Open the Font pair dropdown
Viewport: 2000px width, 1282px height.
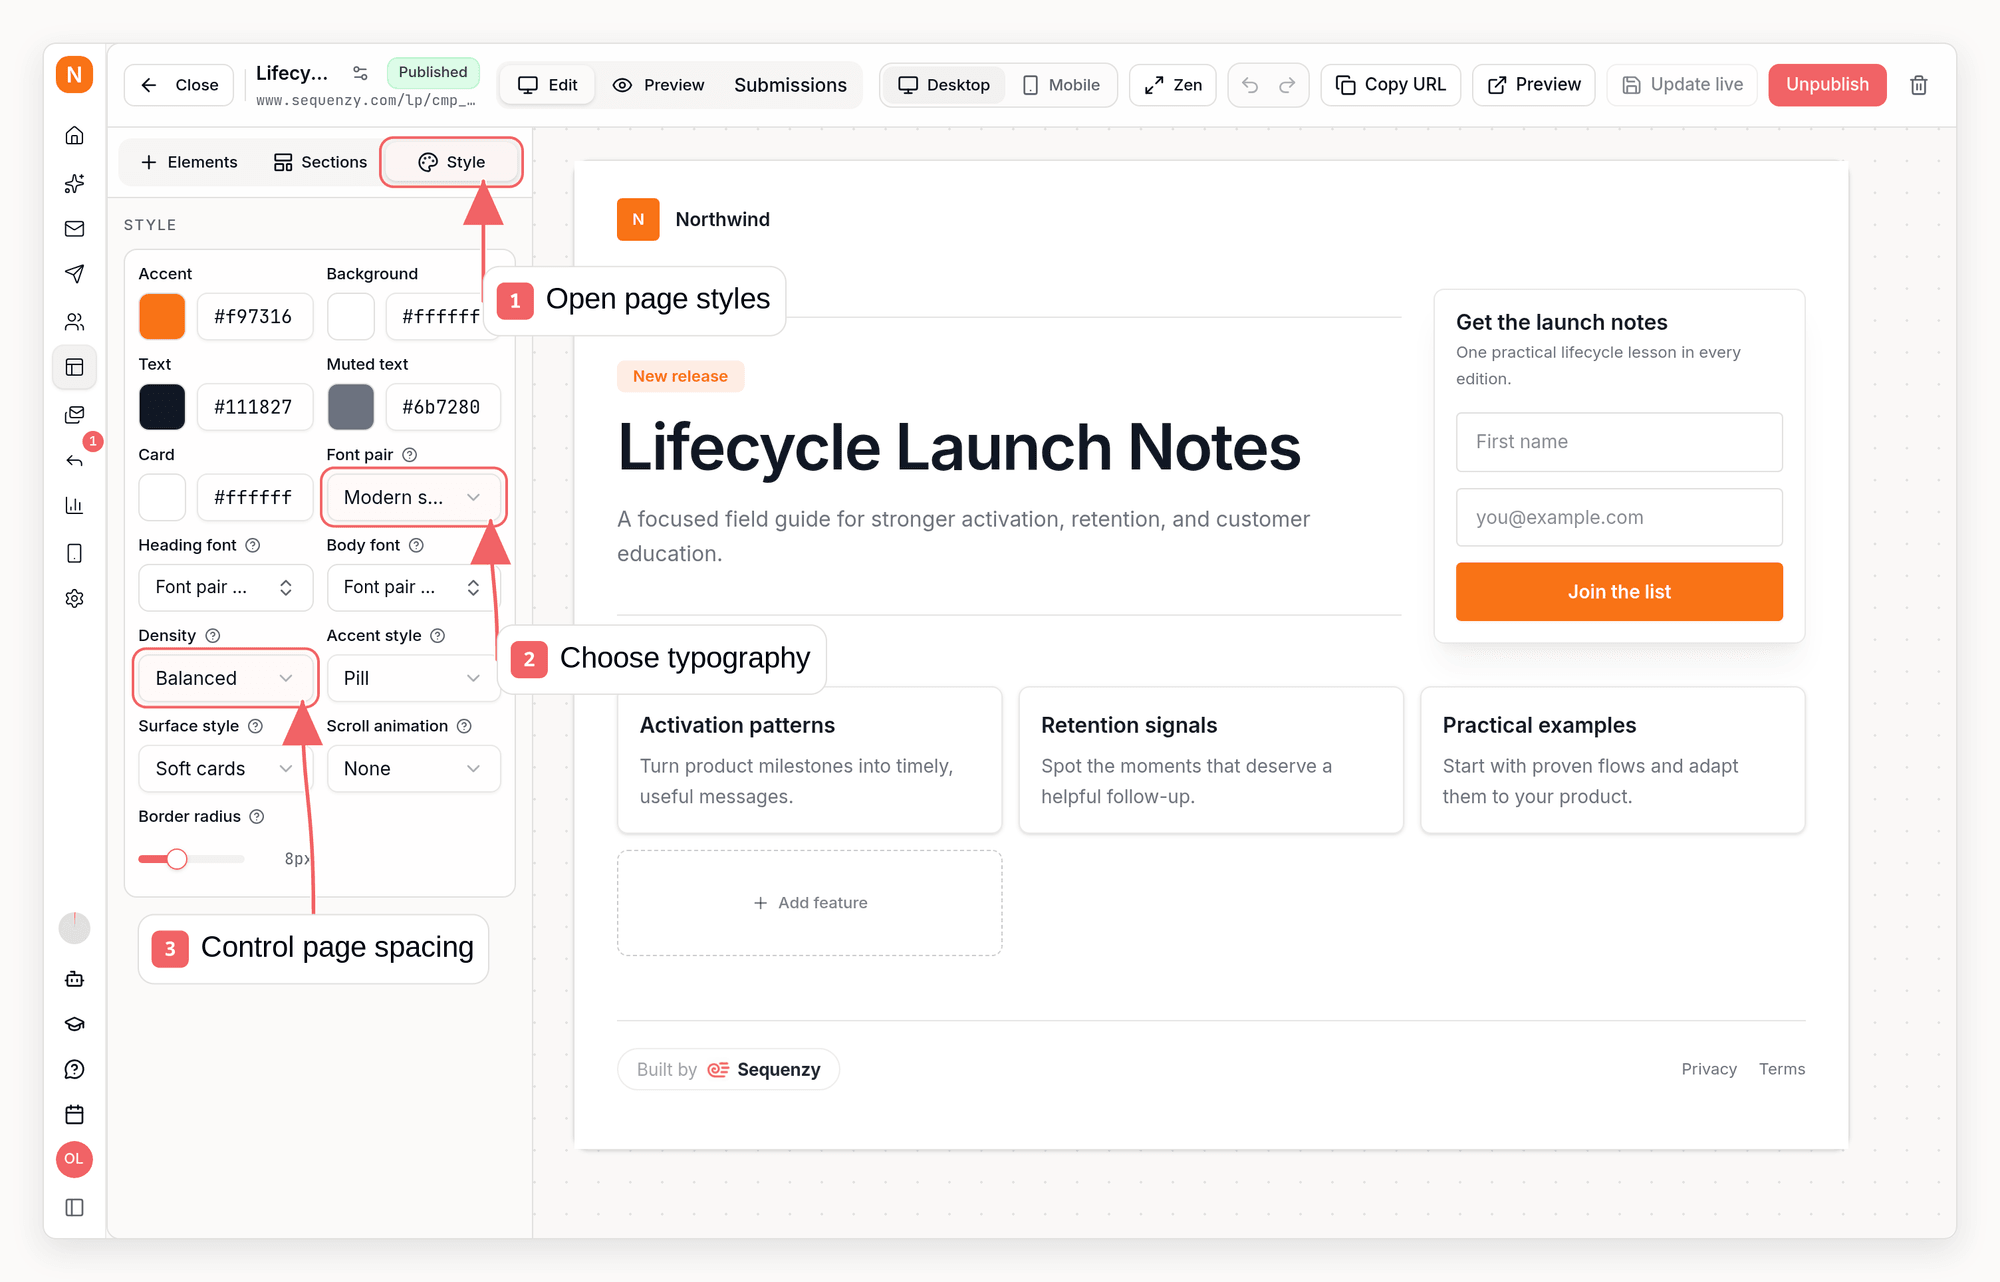413,497
